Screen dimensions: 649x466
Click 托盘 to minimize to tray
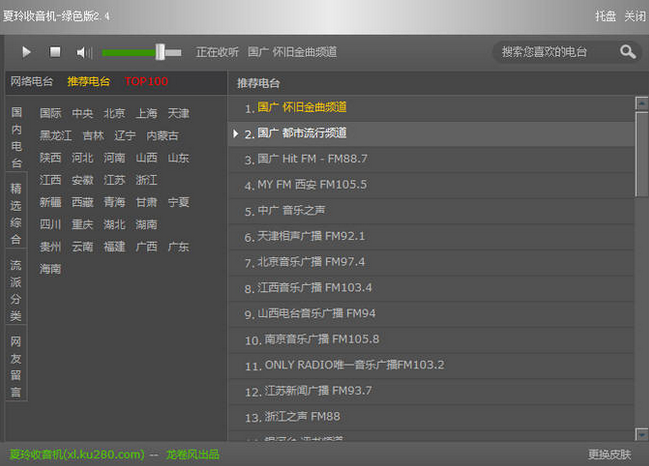click(x=606, y=16)
